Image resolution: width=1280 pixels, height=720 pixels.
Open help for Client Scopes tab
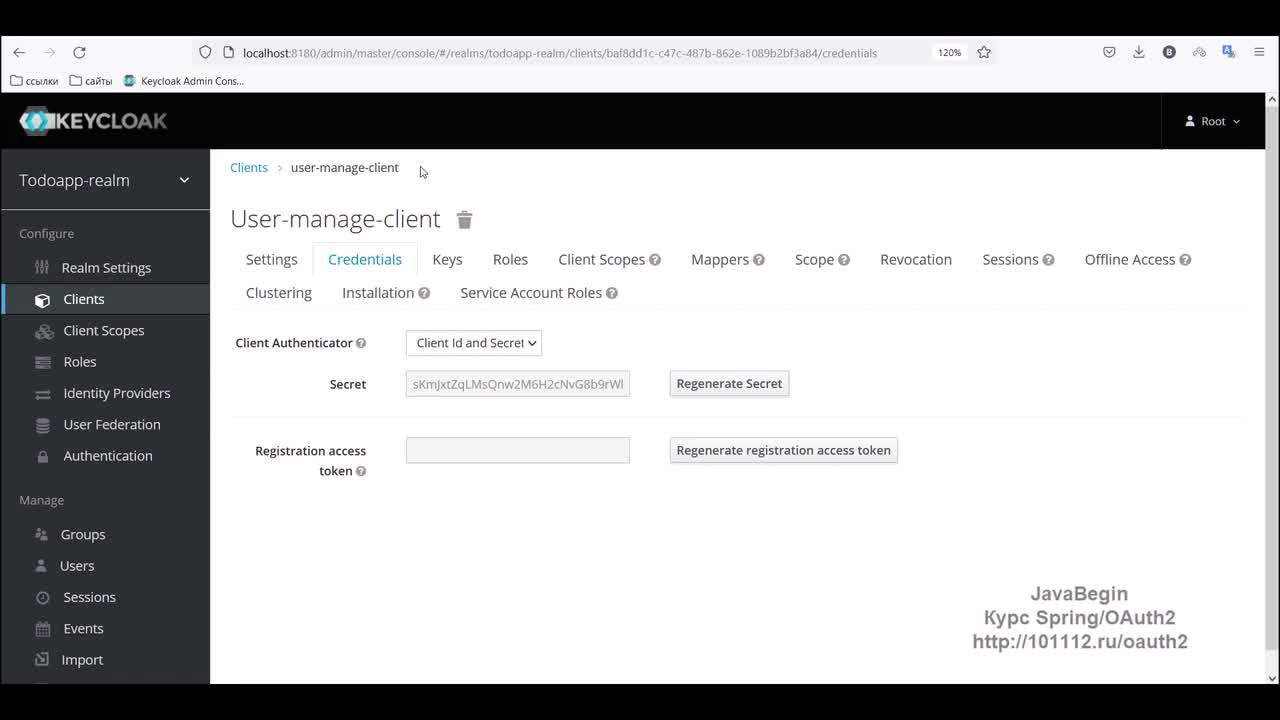(655, 260)
